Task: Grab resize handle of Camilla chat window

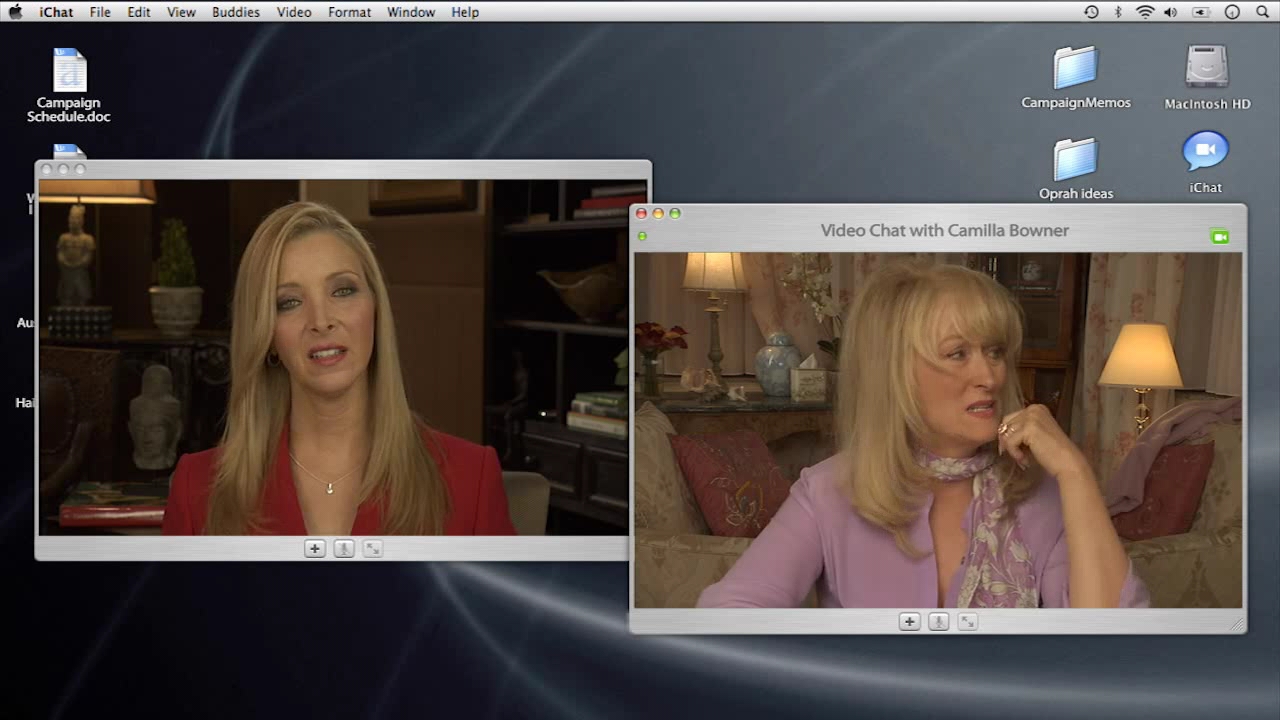Action: [1238, 624]
